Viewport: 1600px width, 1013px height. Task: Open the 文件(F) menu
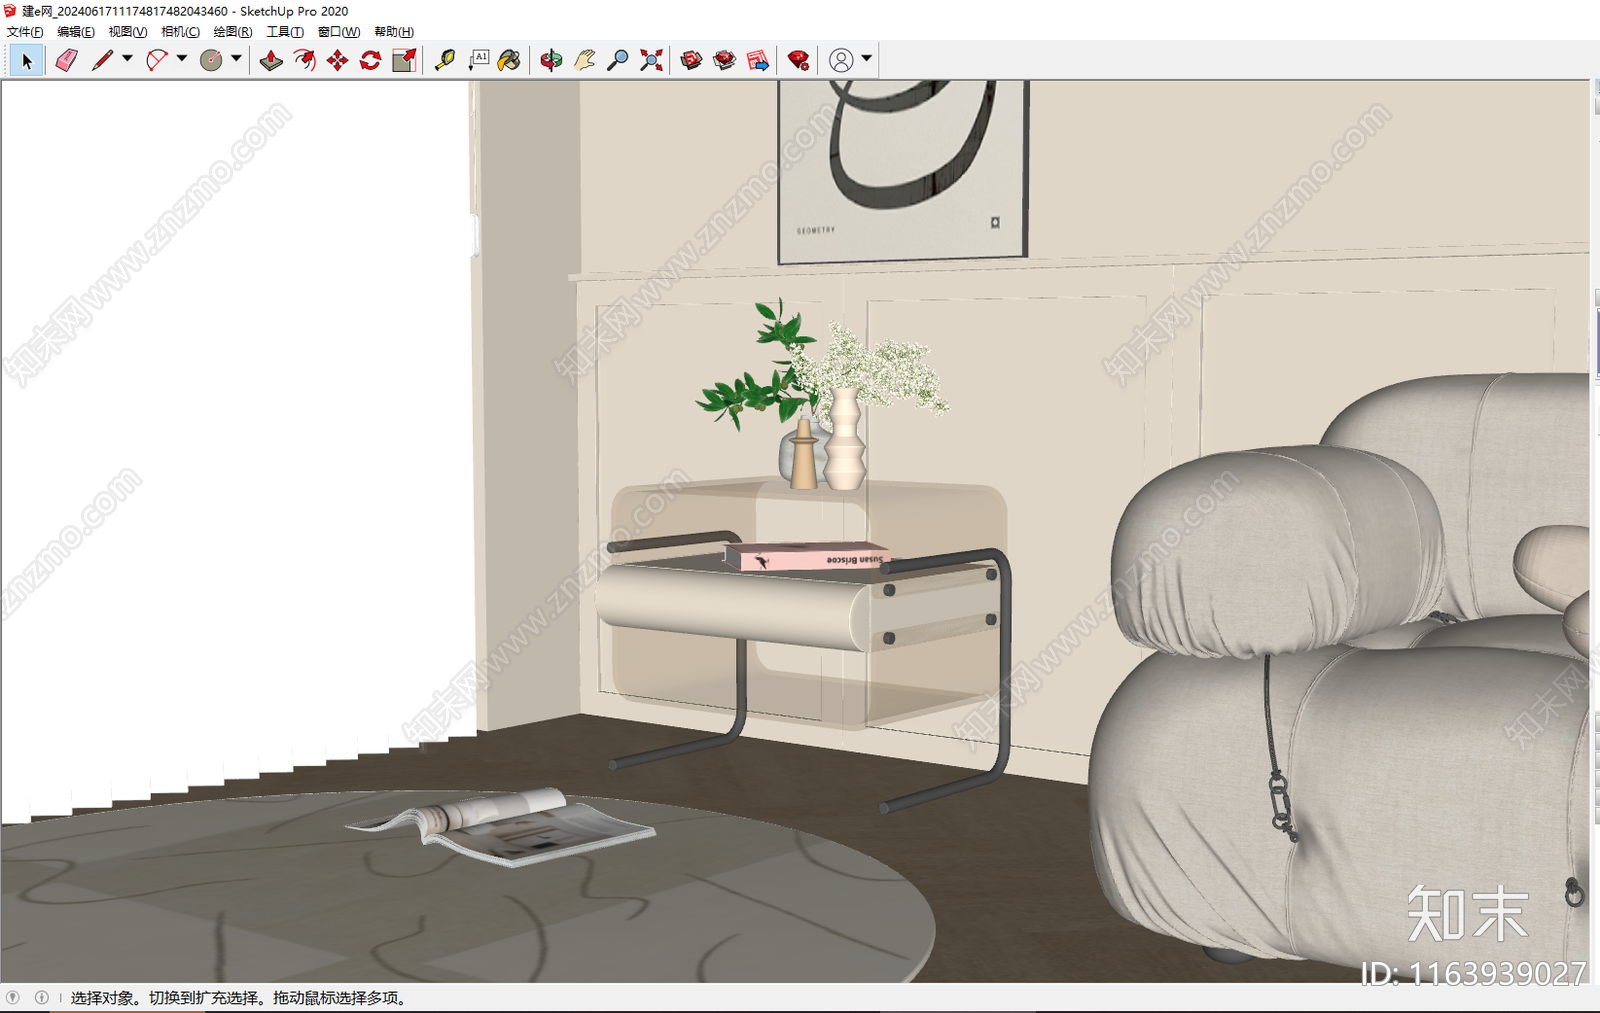(x=25, y=32)
